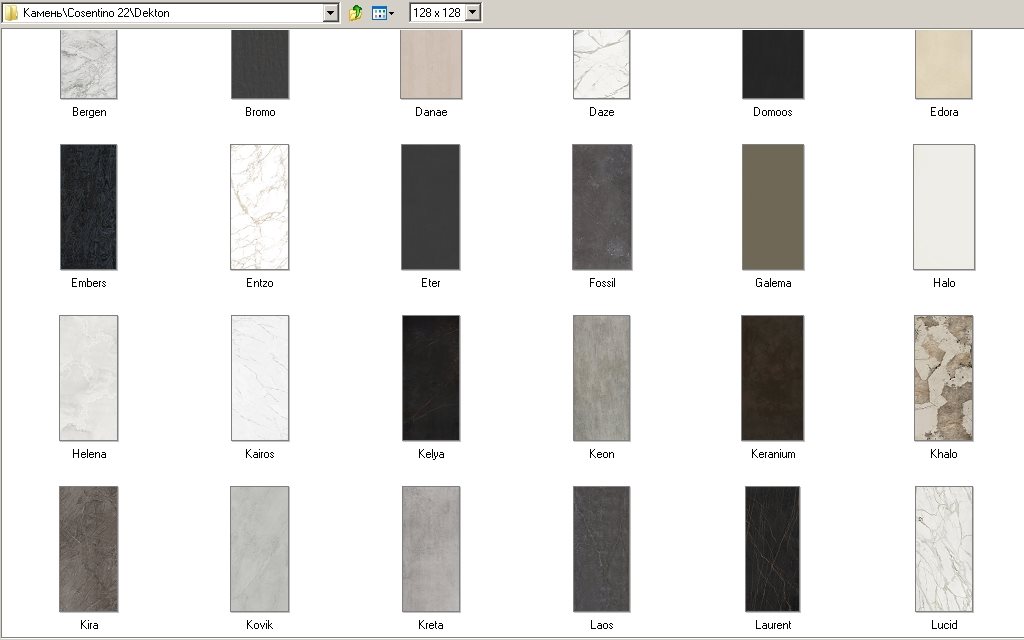The image size is (1024, 640).
Task: Click the Halo name label
Action: click(944, 283)
